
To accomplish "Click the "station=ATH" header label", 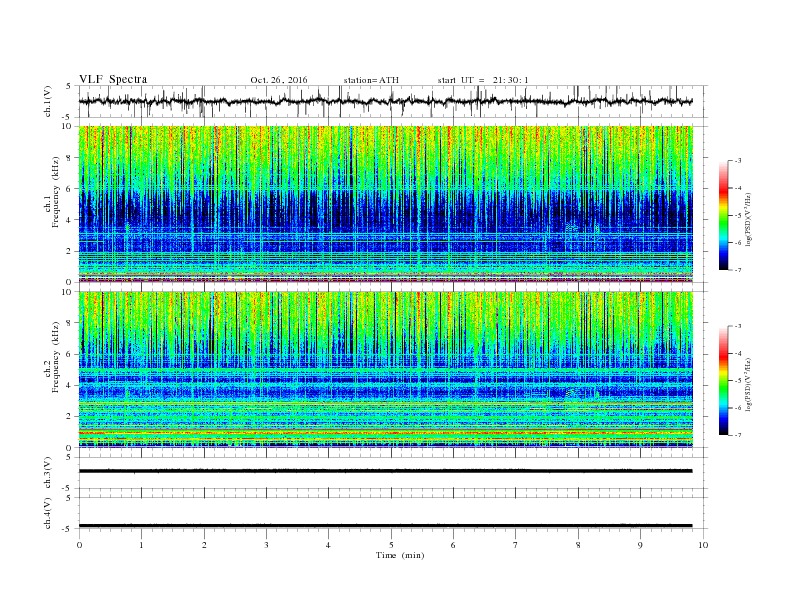I will pyautogui.click(x=371, y=80).
